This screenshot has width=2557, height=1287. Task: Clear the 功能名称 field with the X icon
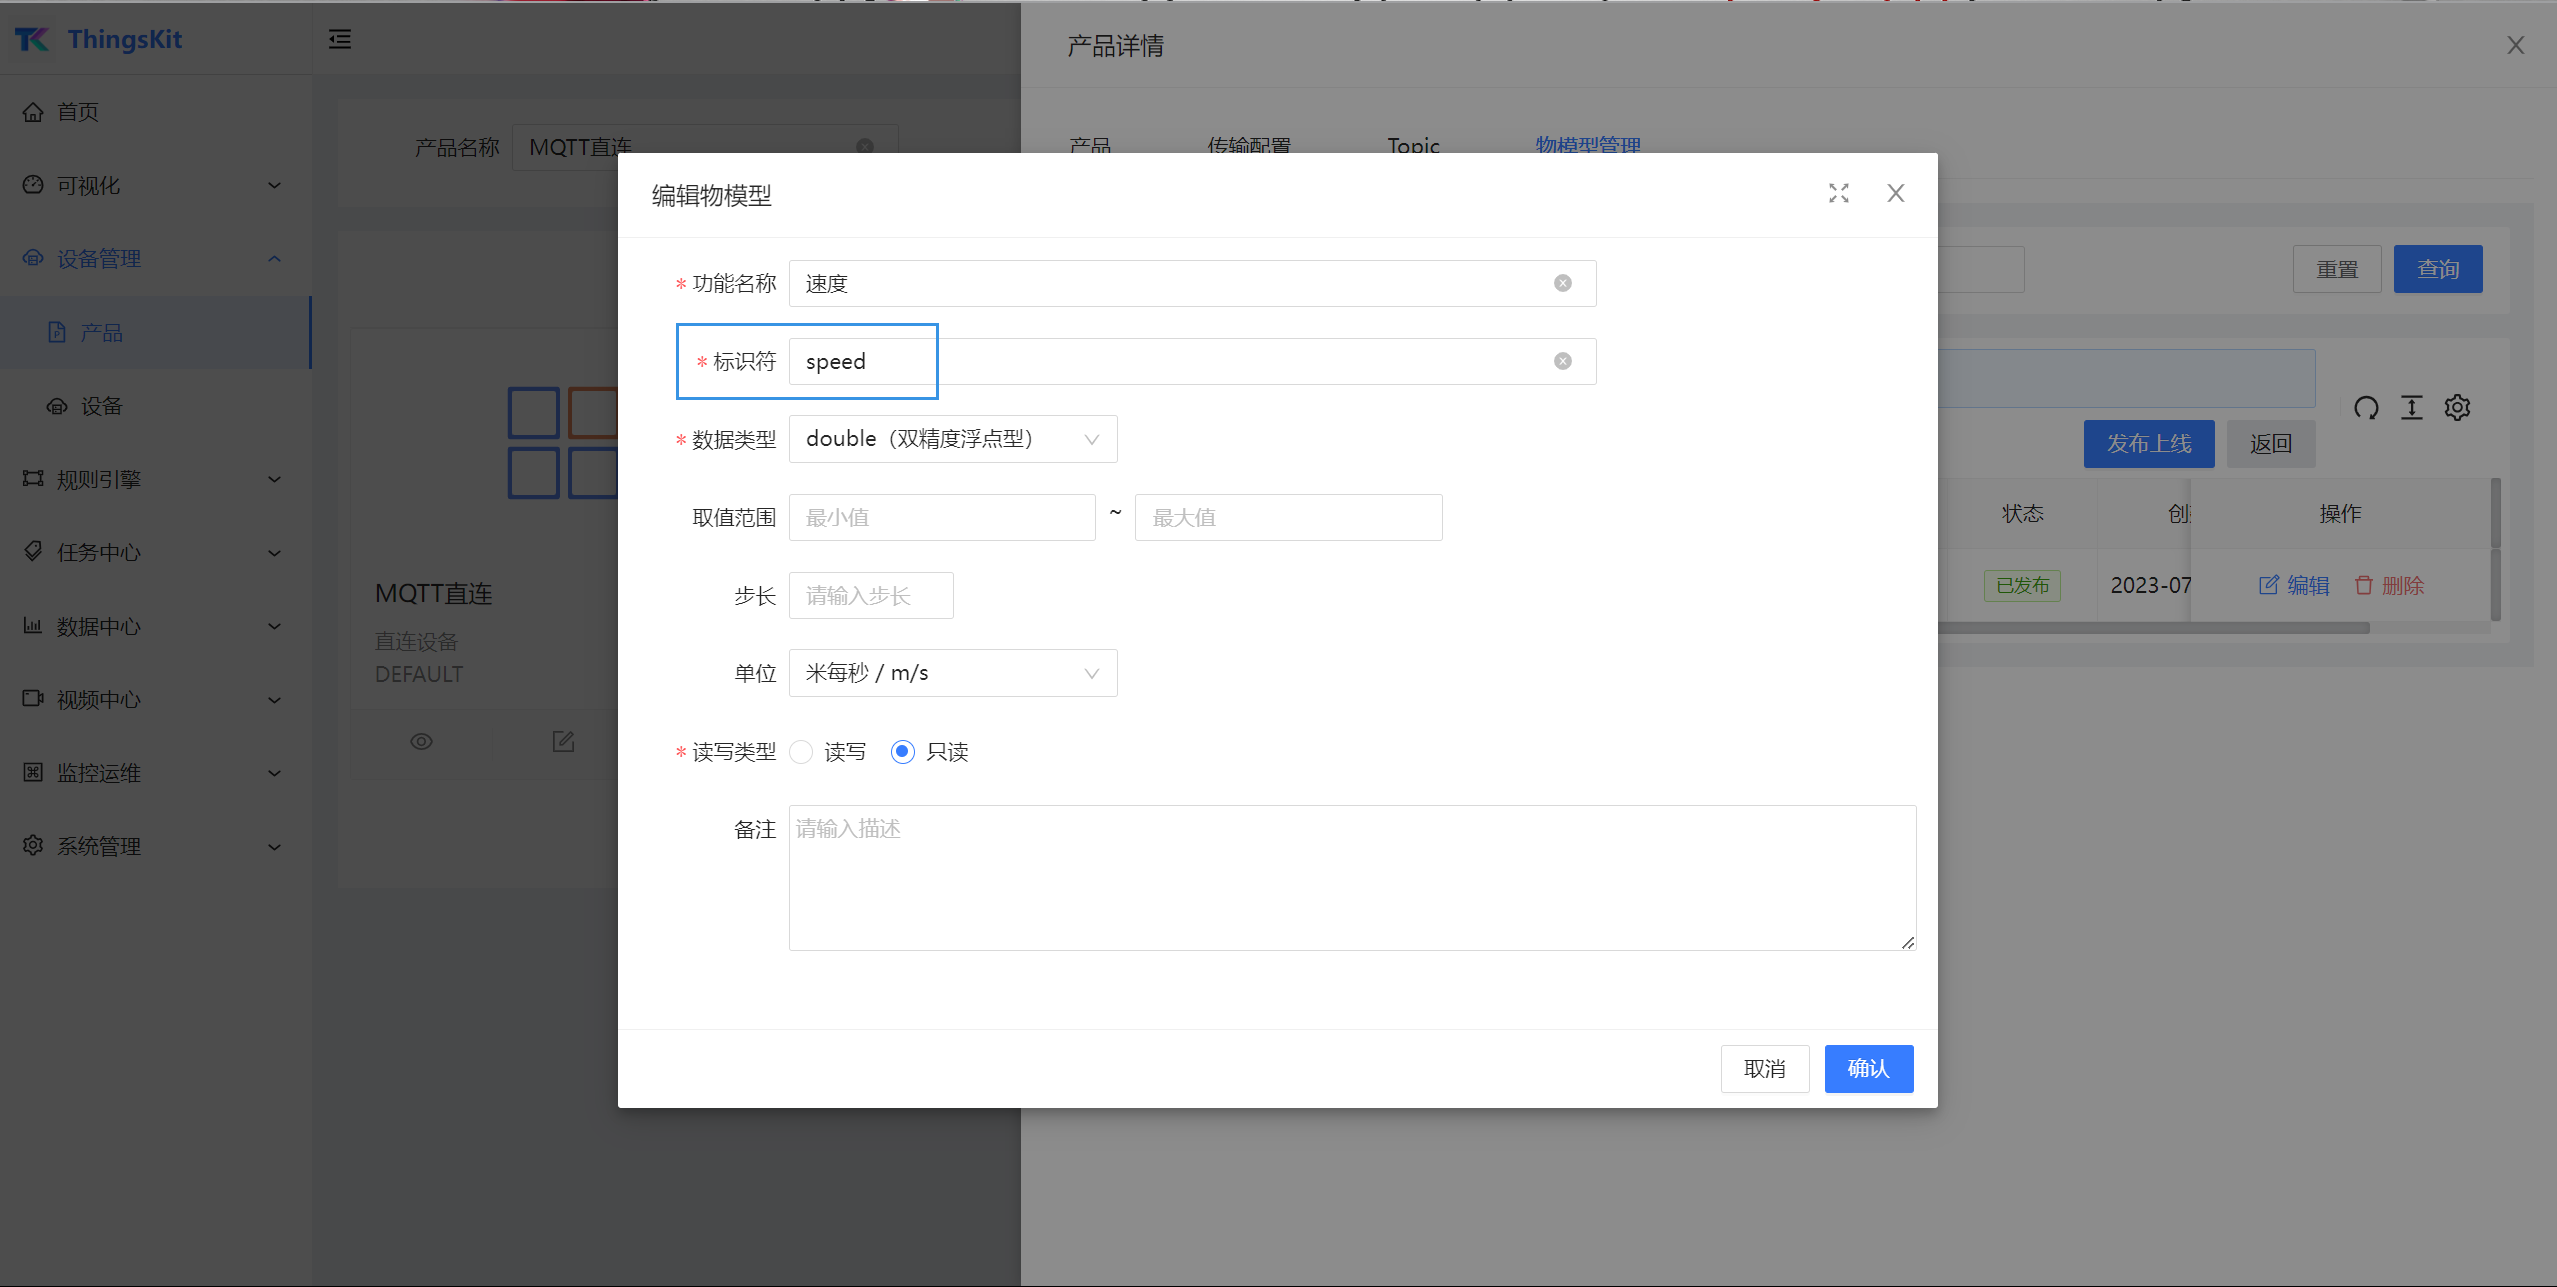[x=1562, y=284]
